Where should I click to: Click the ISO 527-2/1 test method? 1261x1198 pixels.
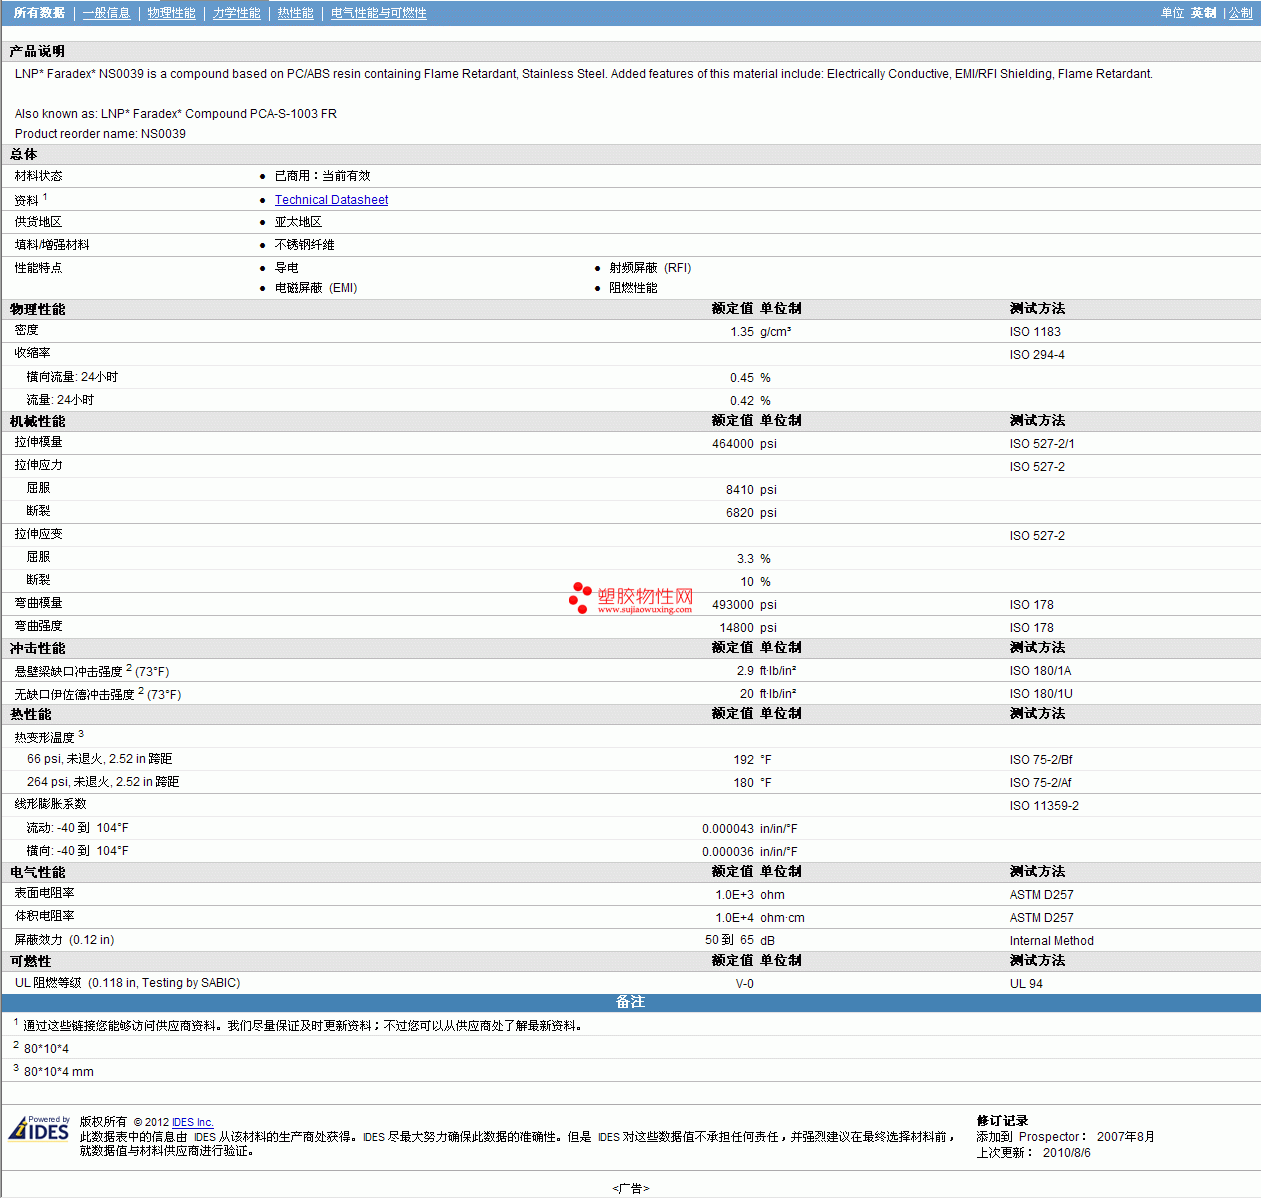[x=1042, y=444]
